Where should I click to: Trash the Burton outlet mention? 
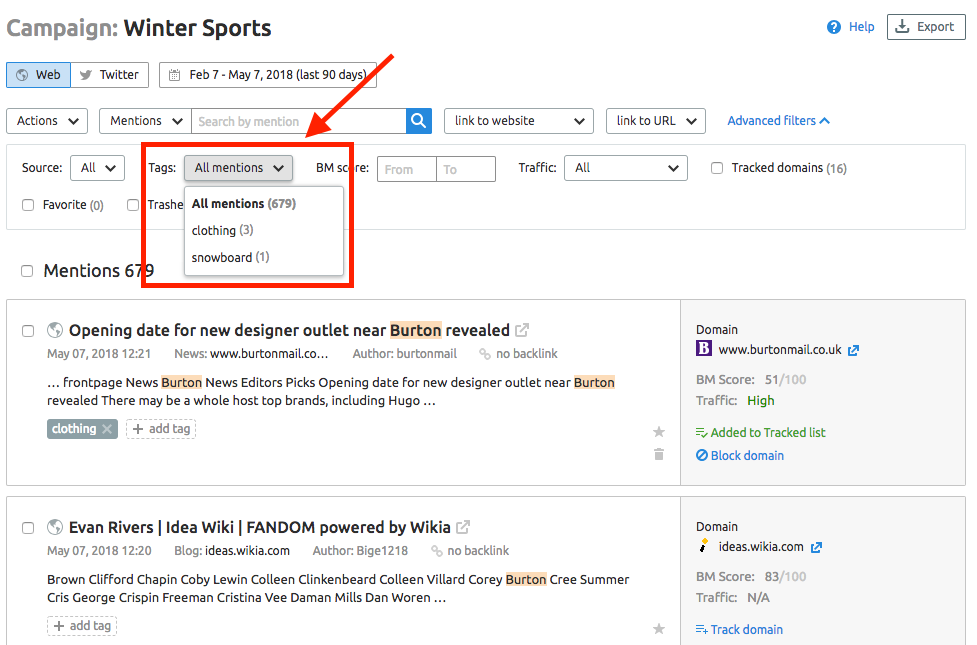coord(659,454)
